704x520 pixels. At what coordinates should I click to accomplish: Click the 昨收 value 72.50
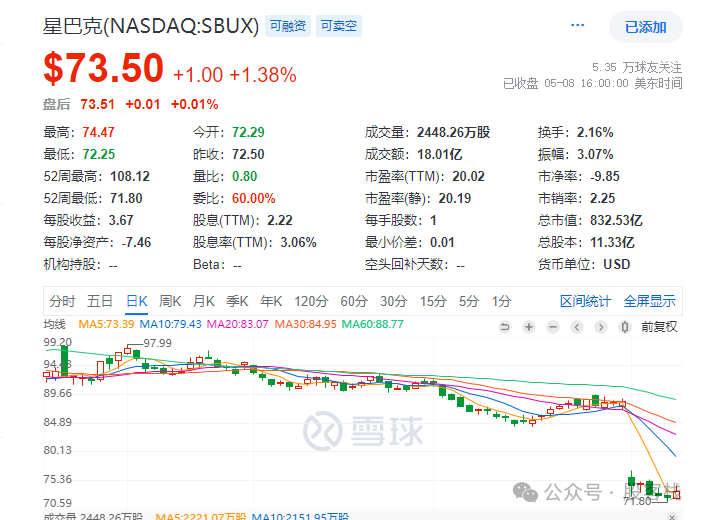pos(248,154)
